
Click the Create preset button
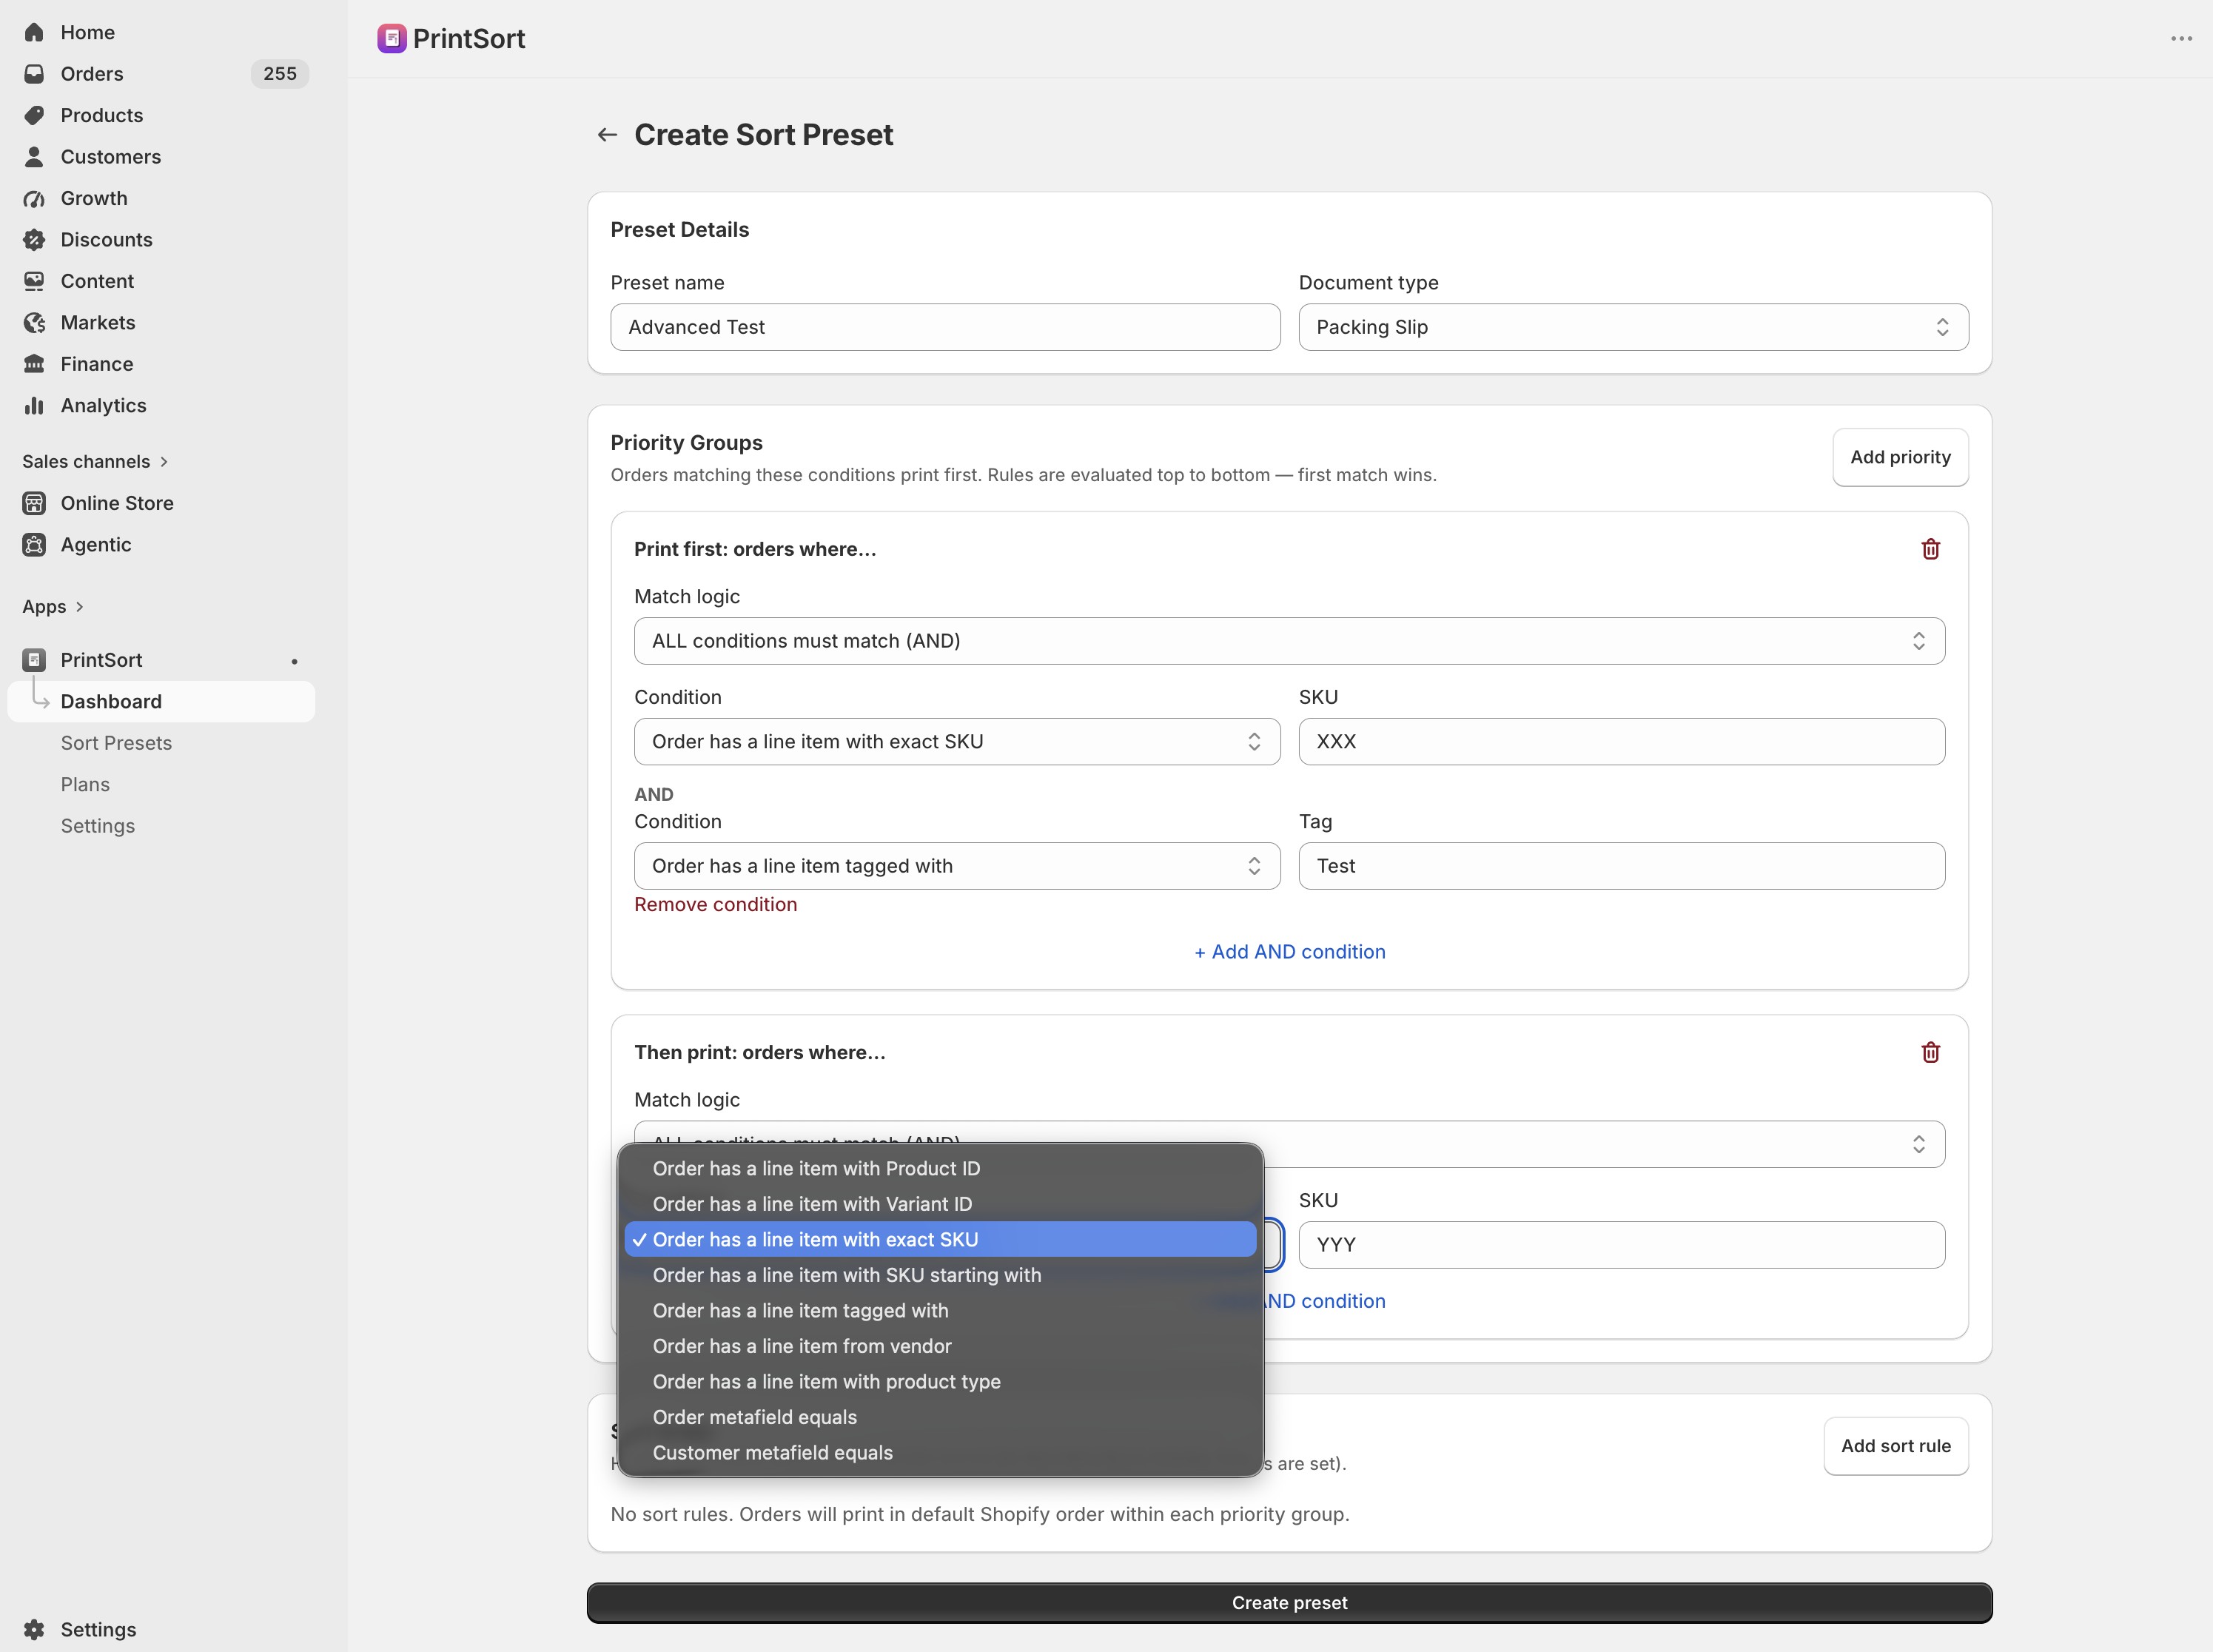(x=1289, y=1603)
